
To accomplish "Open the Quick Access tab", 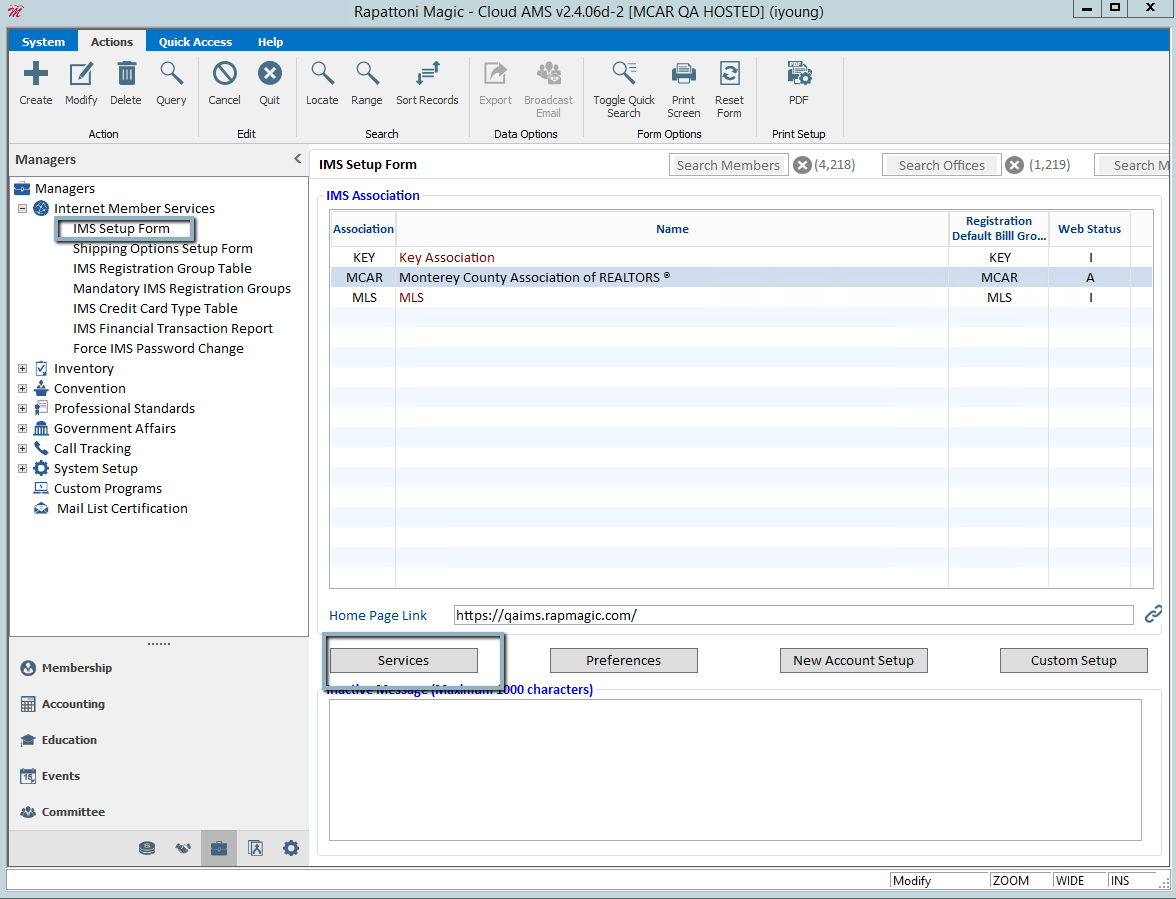I will tap(195, 42).
